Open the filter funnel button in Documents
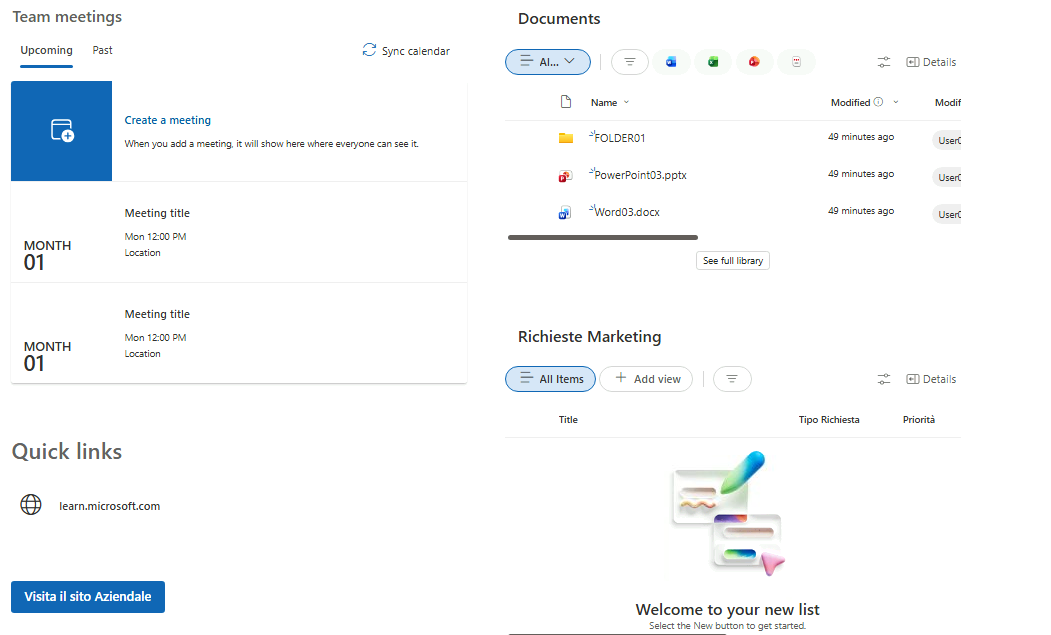The image size is (1051, 635). 629,62
